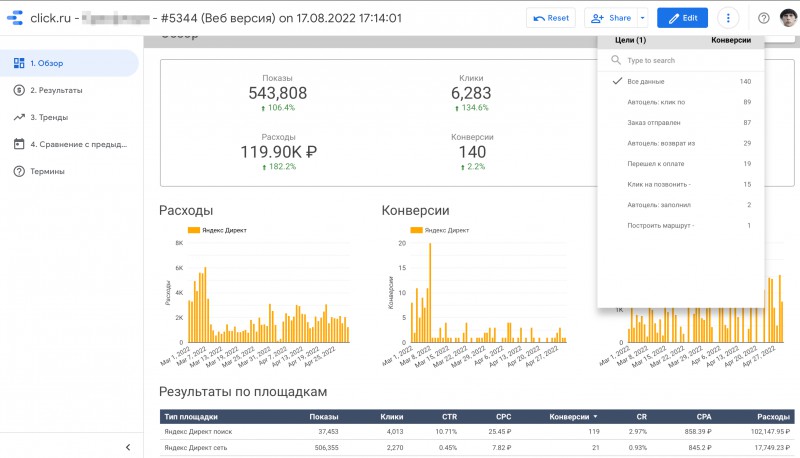800x458 pixels.
Task: Collapse the left navigation panel chevron
Action: coord(128,447)
